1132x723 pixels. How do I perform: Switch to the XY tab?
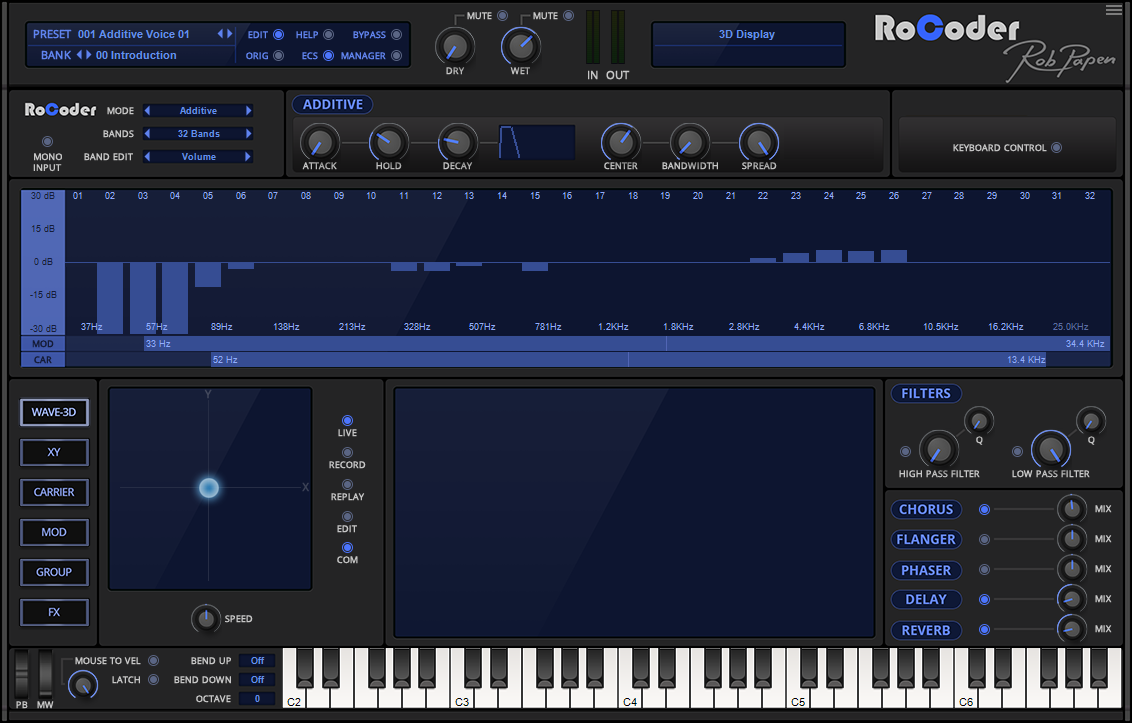[54, 452]
